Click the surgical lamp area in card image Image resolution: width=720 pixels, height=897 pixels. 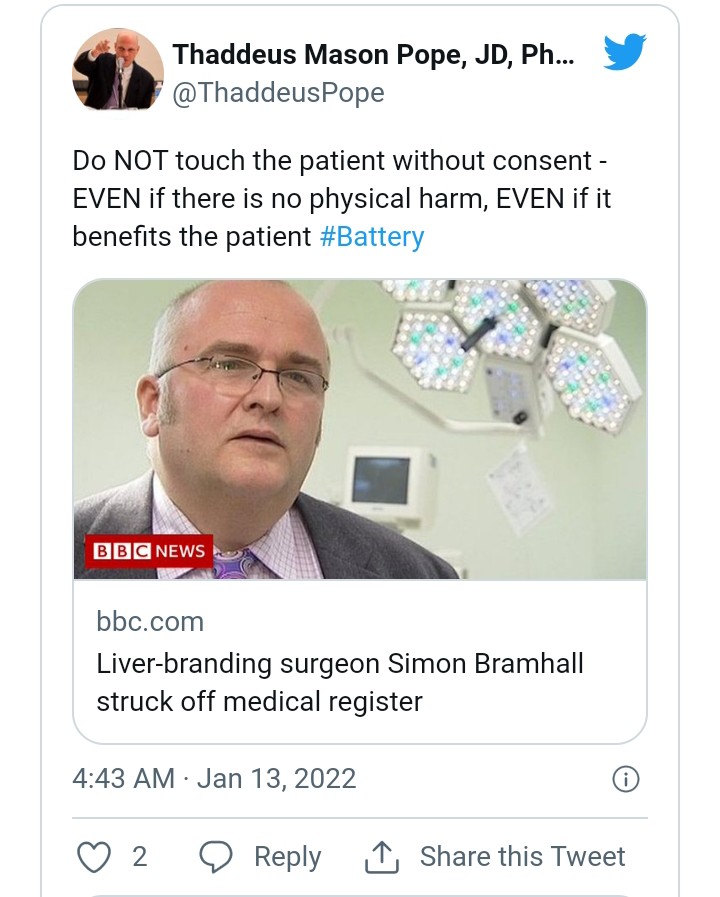520,350
